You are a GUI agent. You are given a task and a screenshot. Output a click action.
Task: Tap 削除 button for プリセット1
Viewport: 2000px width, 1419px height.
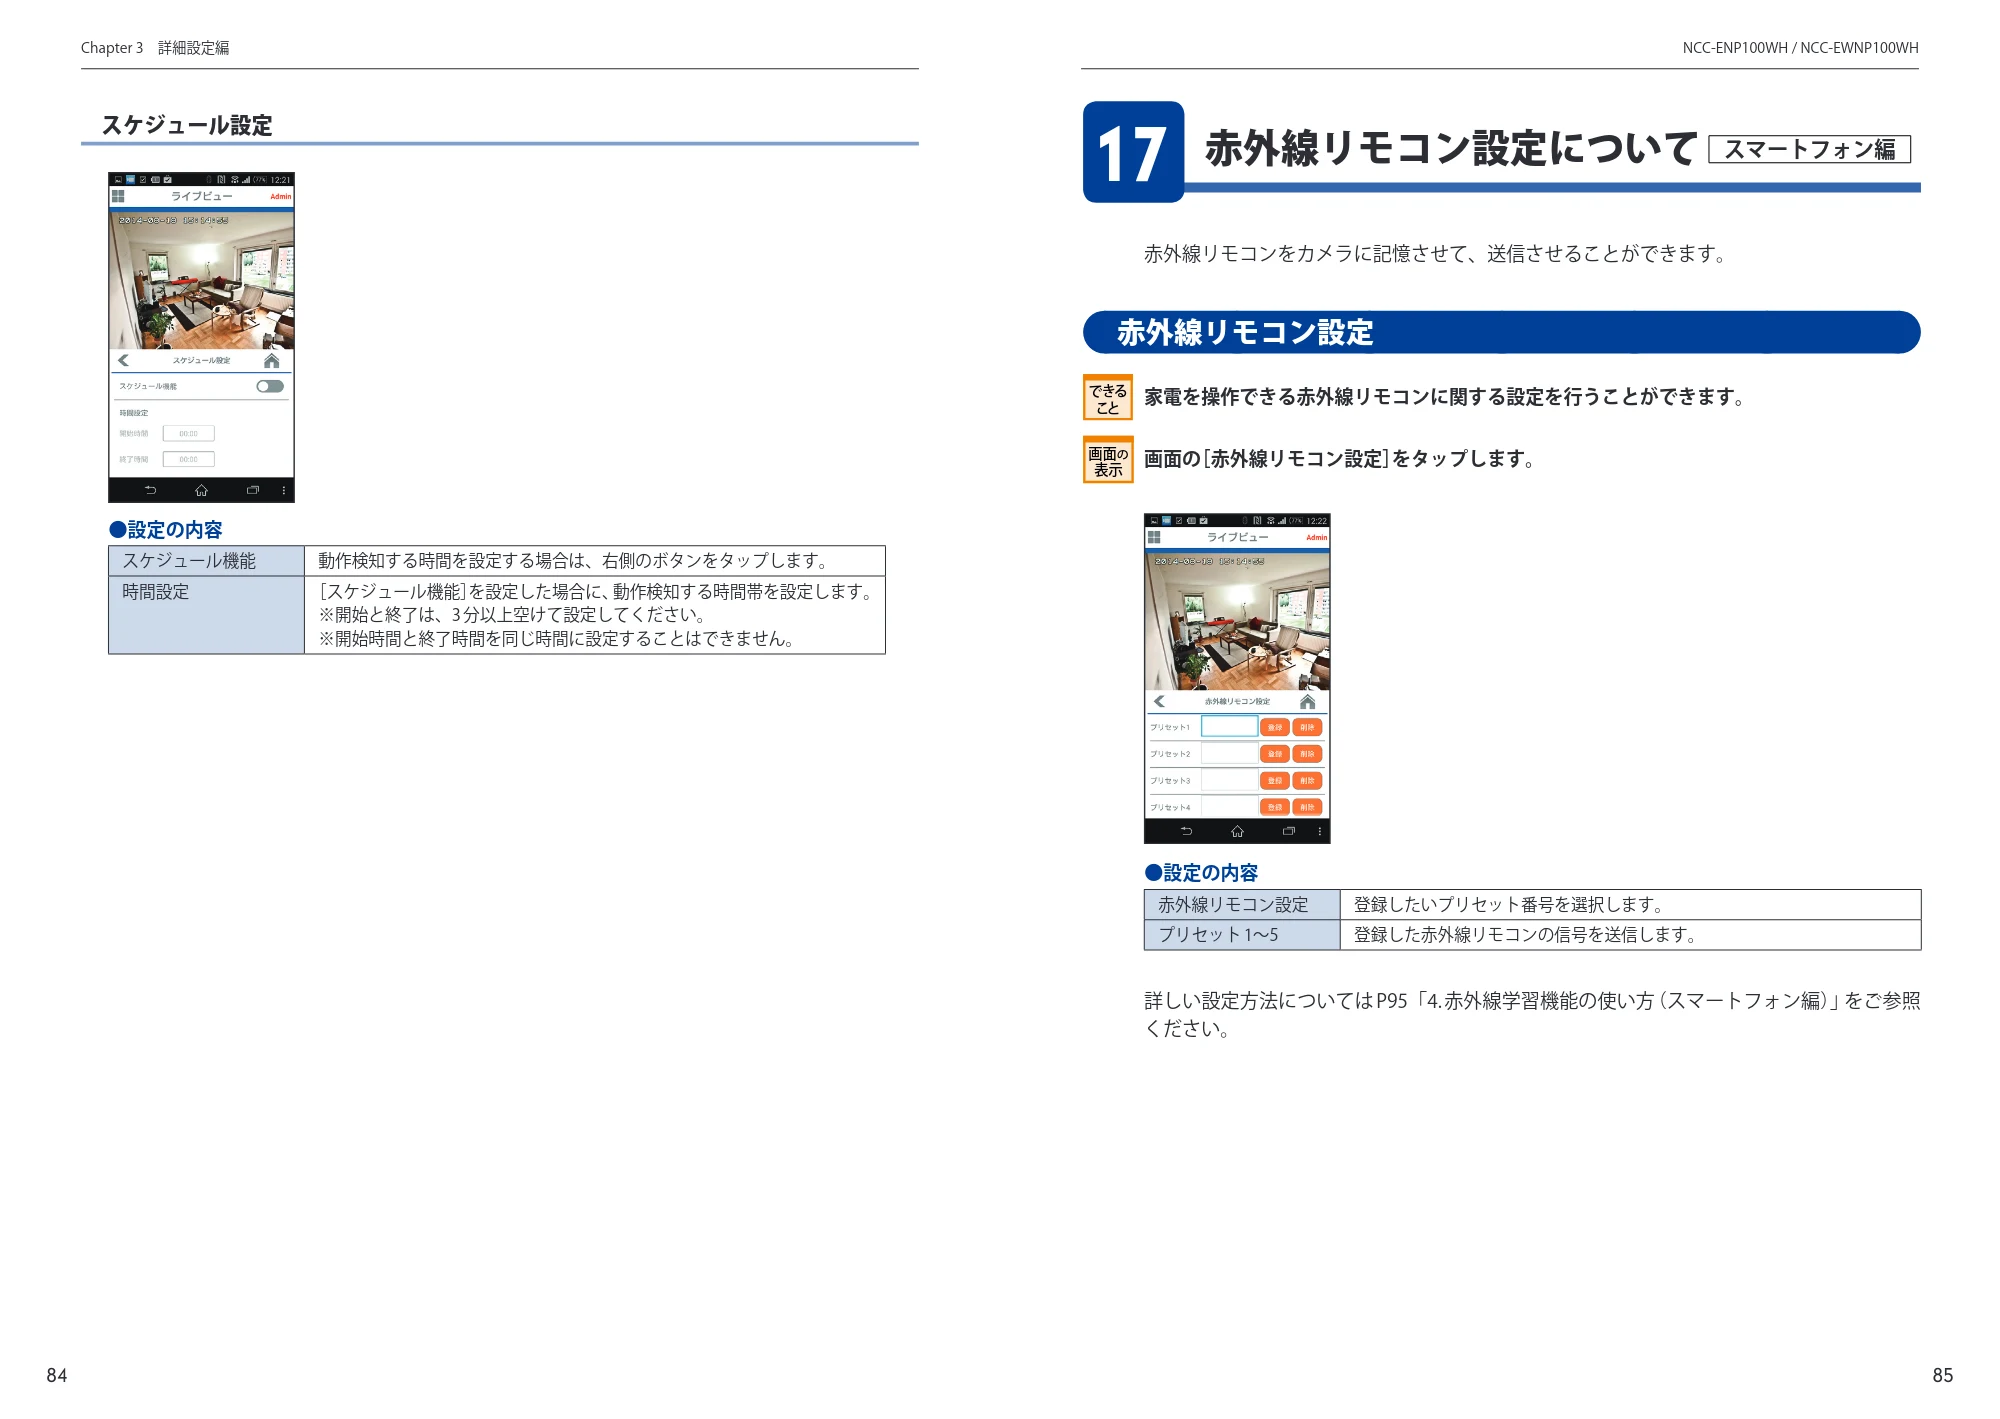point(1307,727)
